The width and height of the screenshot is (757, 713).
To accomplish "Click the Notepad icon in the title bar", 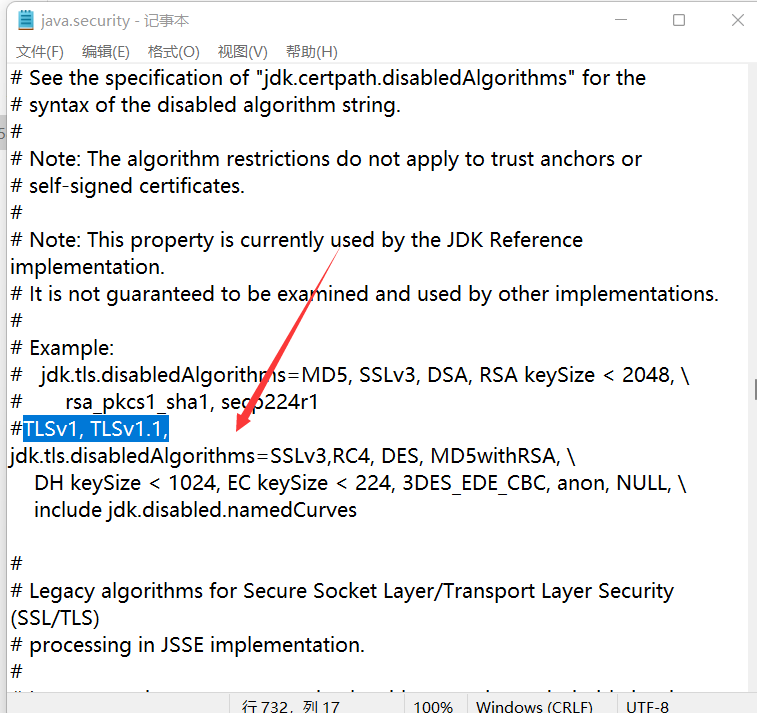I will click(x=26, y=20).
